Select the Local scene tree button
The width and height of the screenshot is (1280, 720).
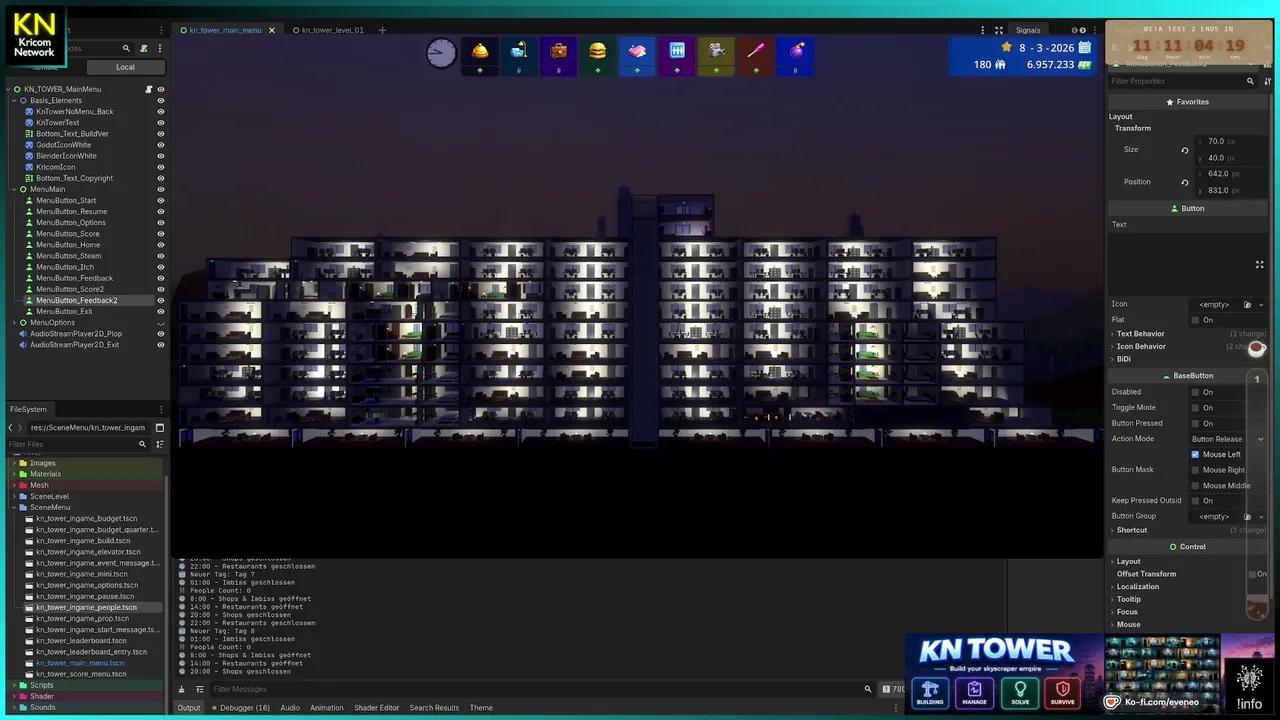(125, 67)
